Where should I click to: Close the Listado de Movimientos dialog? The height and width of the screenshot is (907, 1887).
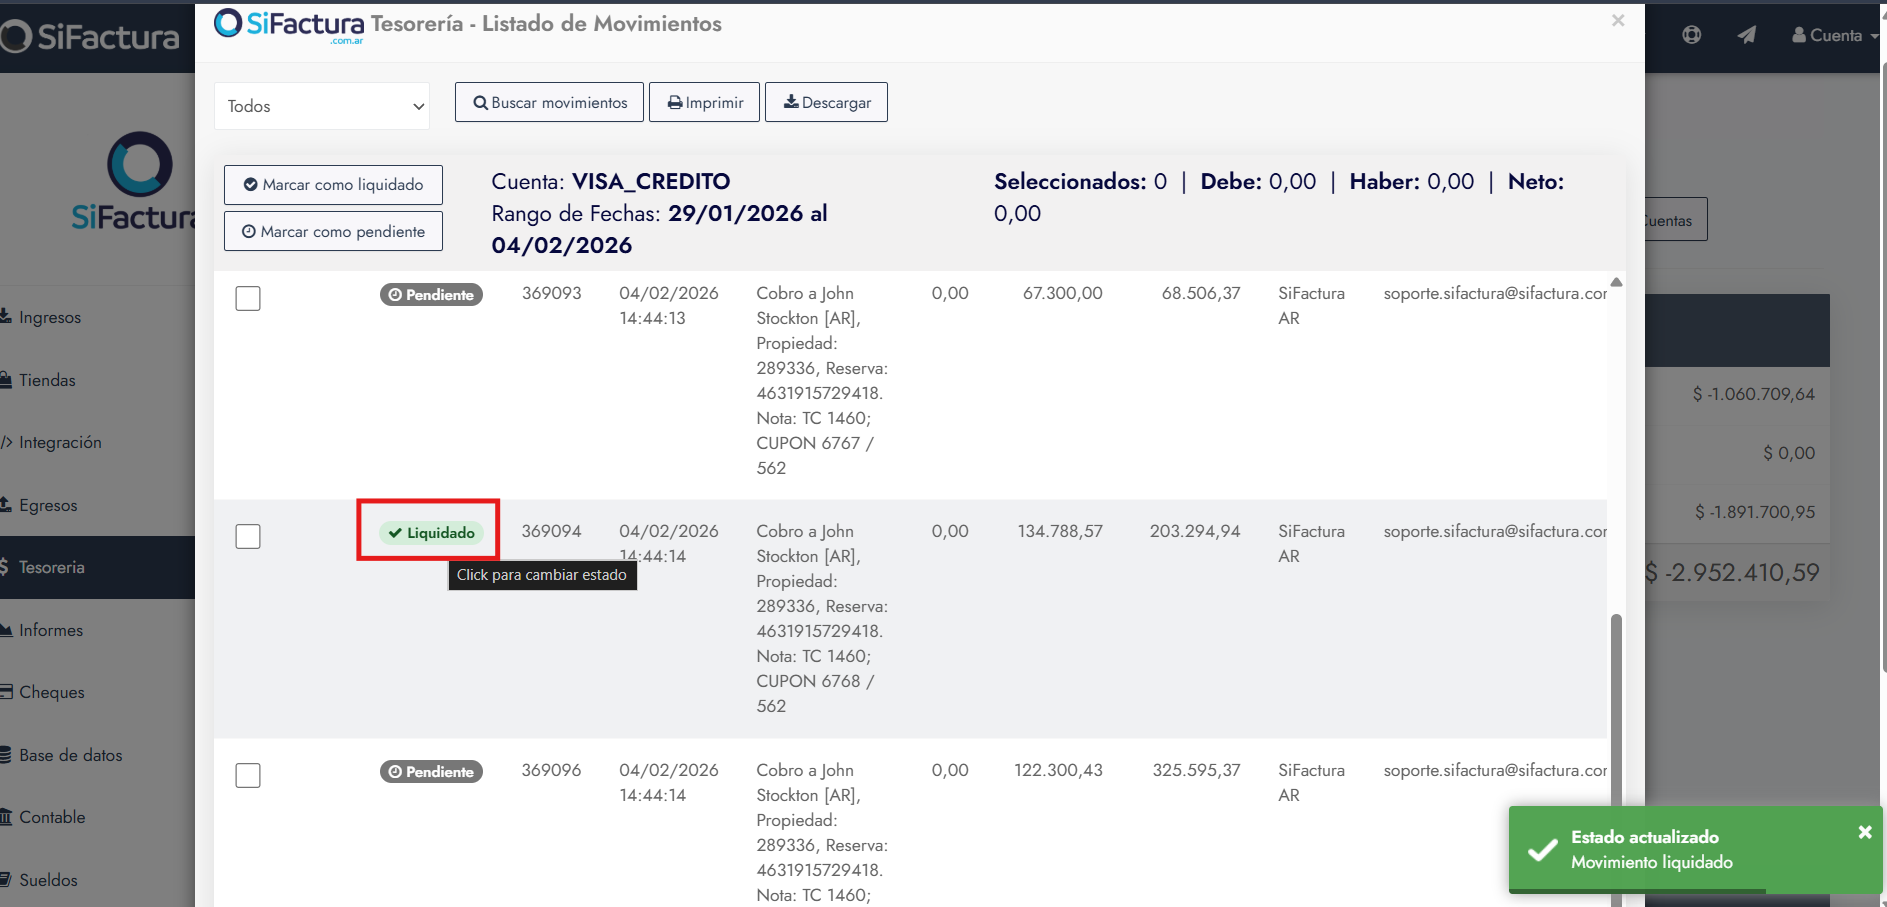[1617, 21]
